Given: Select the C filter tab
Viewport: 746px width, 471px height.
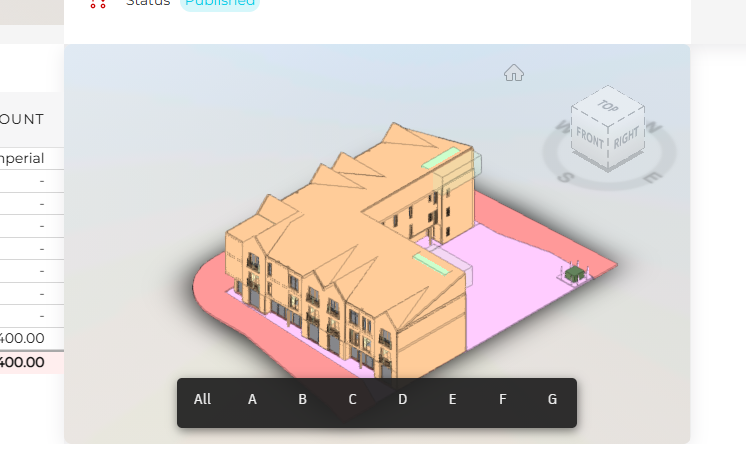Looking at the screenshot, I should tap(352, 399).
